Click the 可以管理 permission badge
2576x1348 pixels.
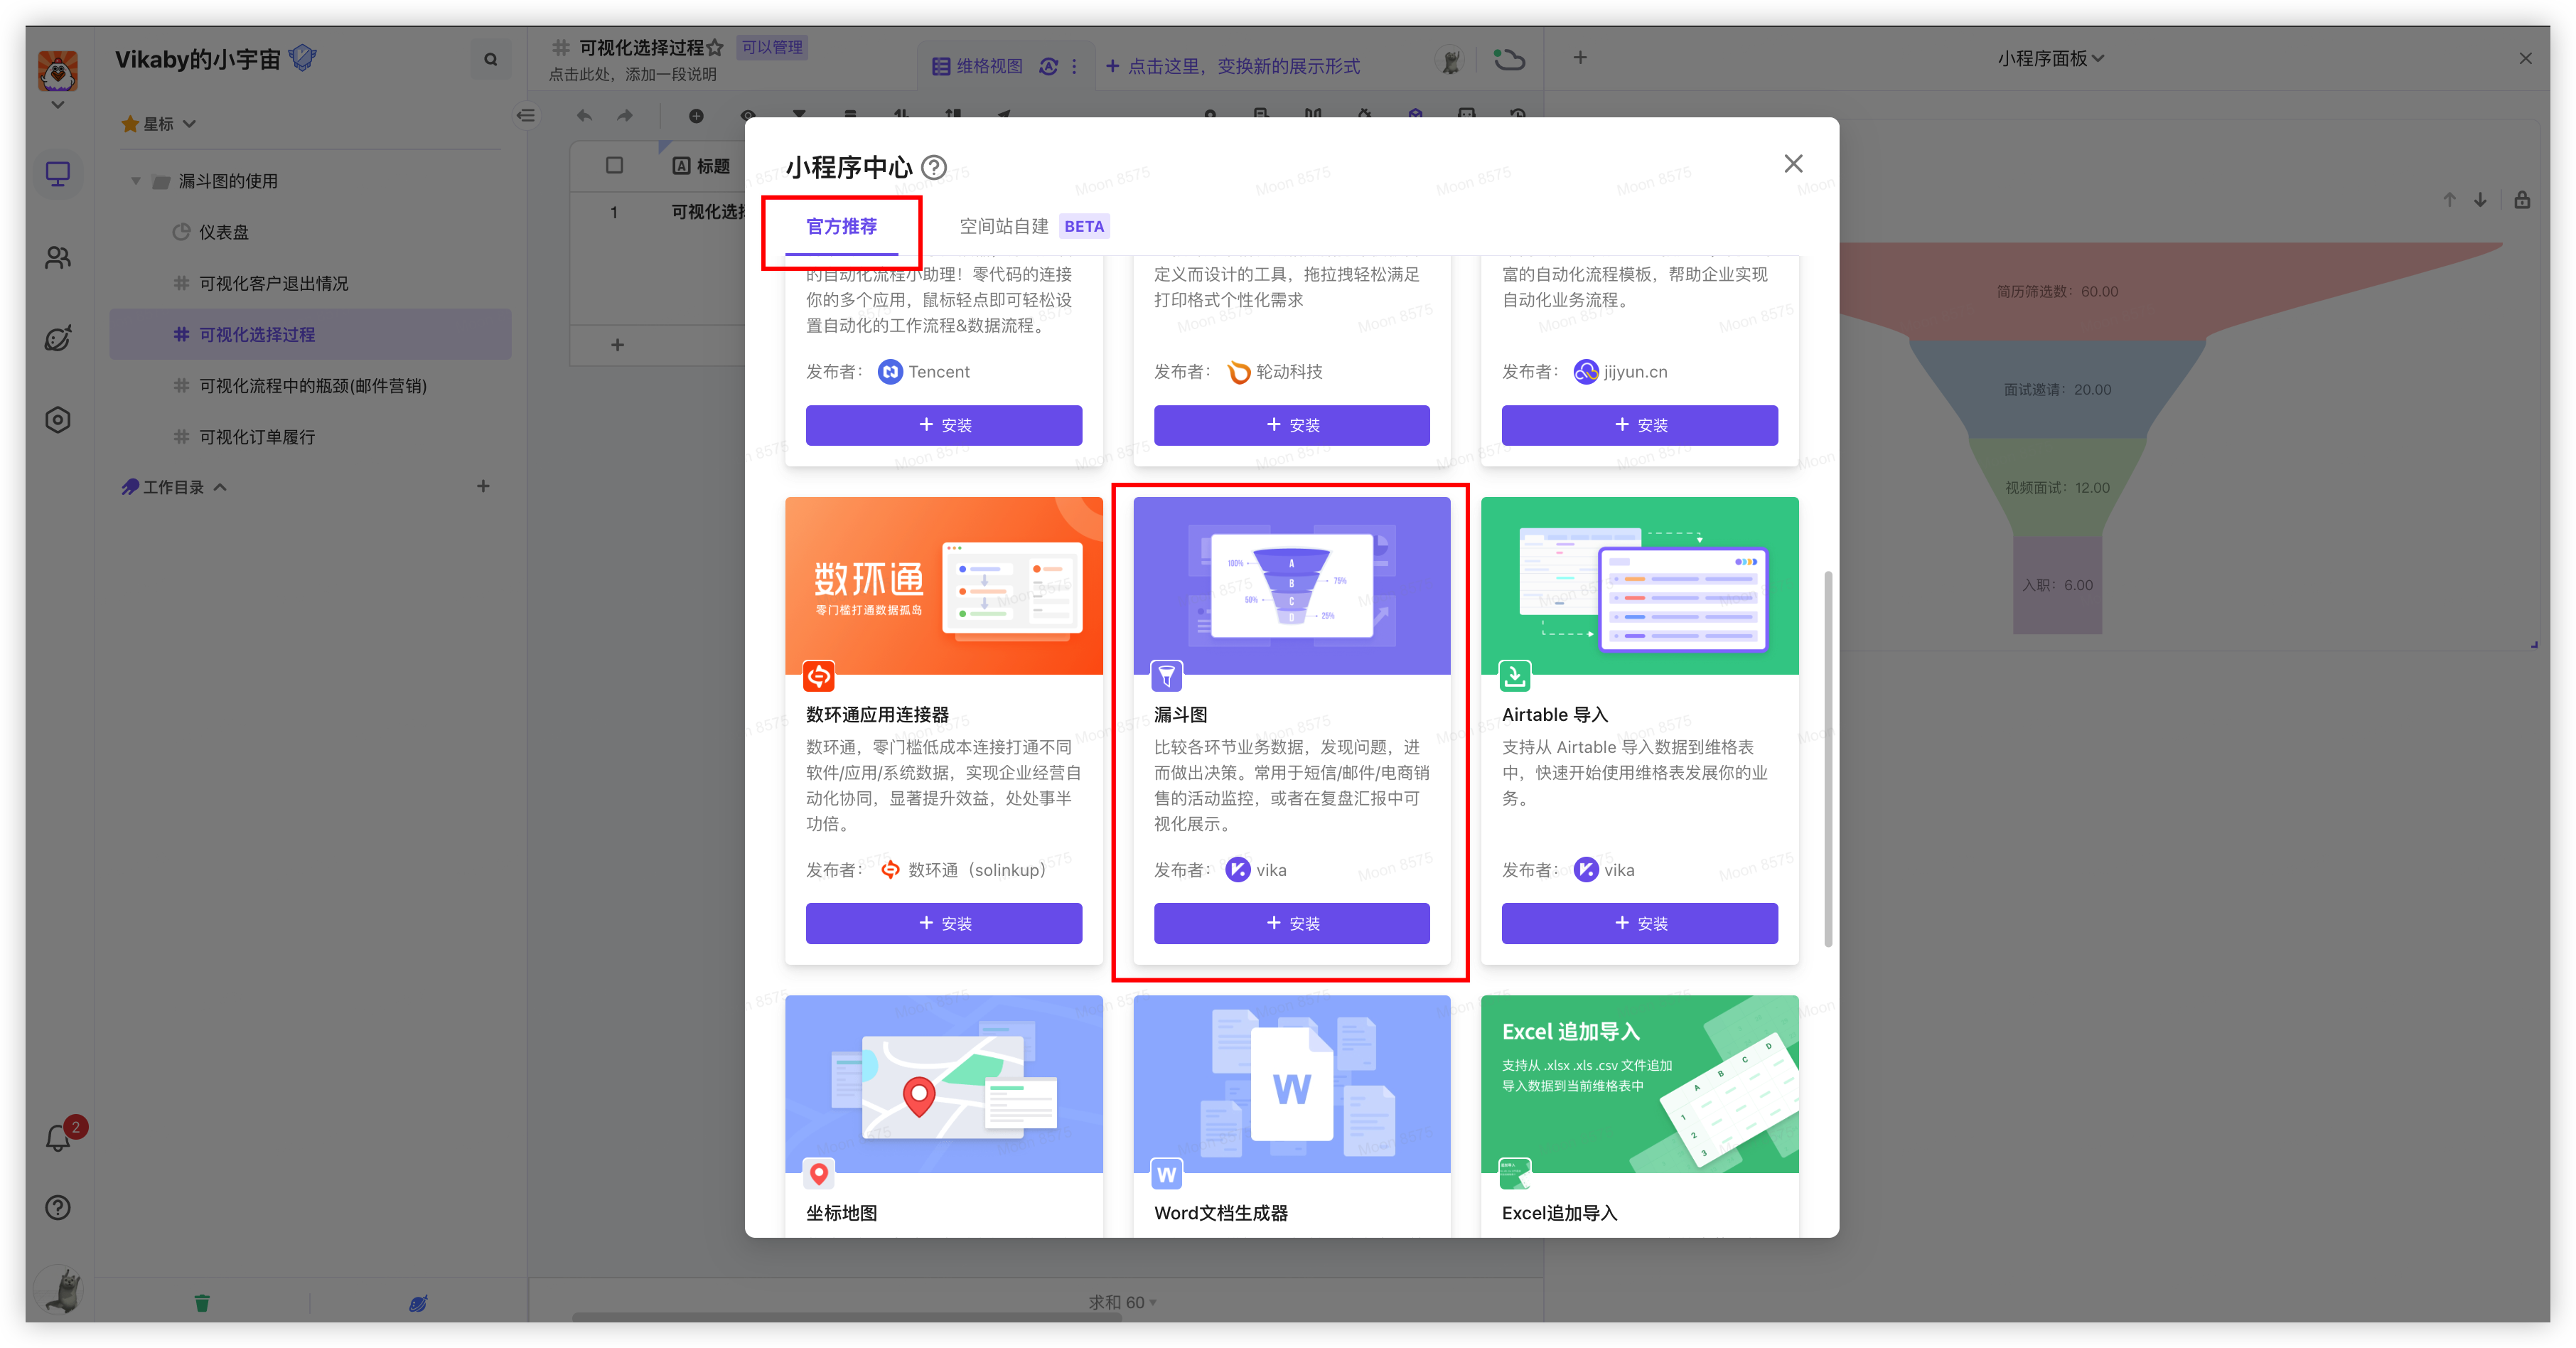point(773,47)
